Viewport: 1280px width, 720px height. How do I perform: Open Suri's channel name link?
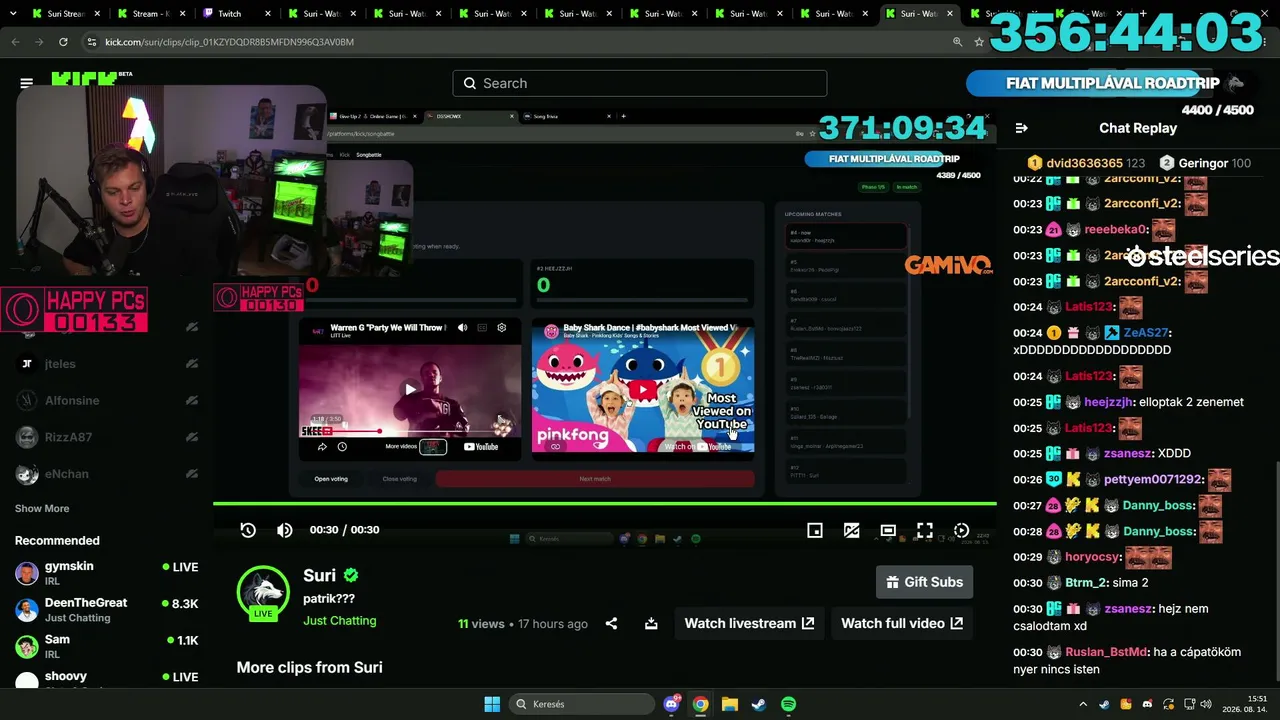click(319, 575)
